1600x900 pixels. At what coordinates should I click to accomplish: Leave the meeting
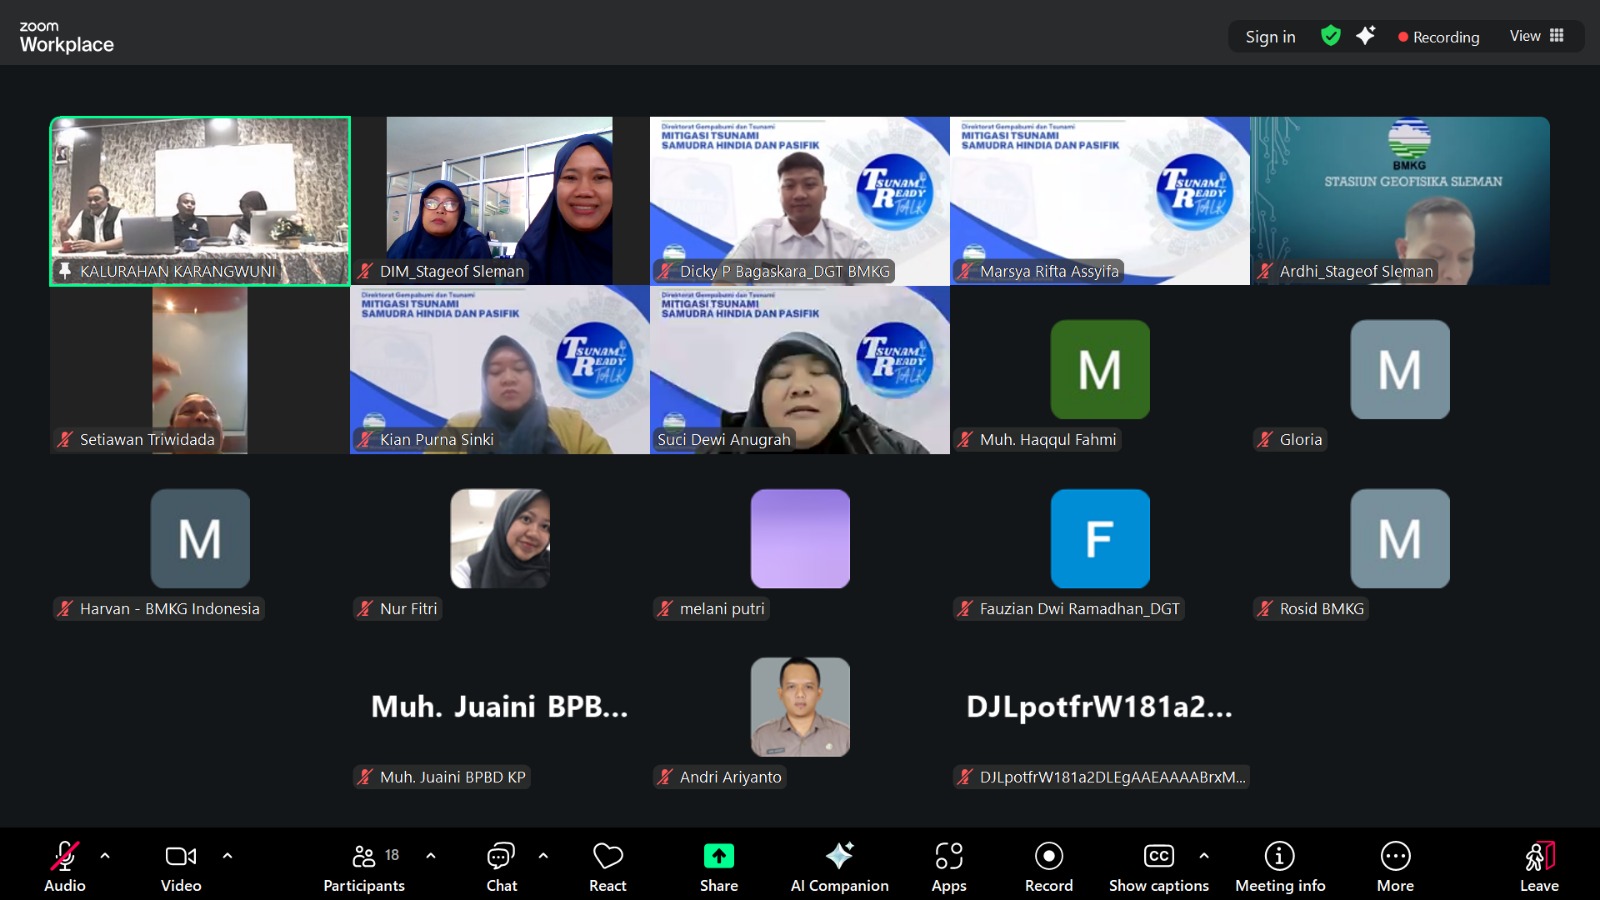(1539, 866)
